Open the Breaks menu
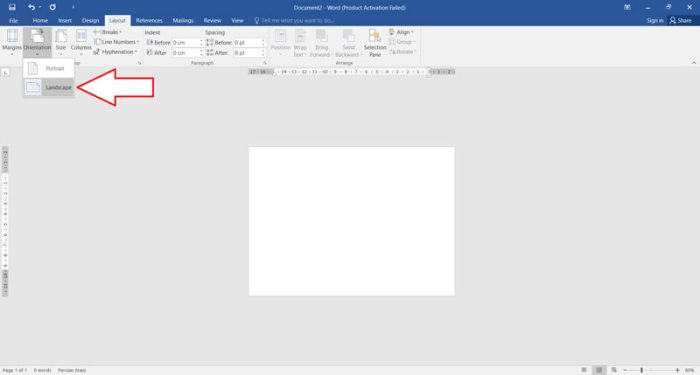700x375 pixels. (x=107, y=32)
